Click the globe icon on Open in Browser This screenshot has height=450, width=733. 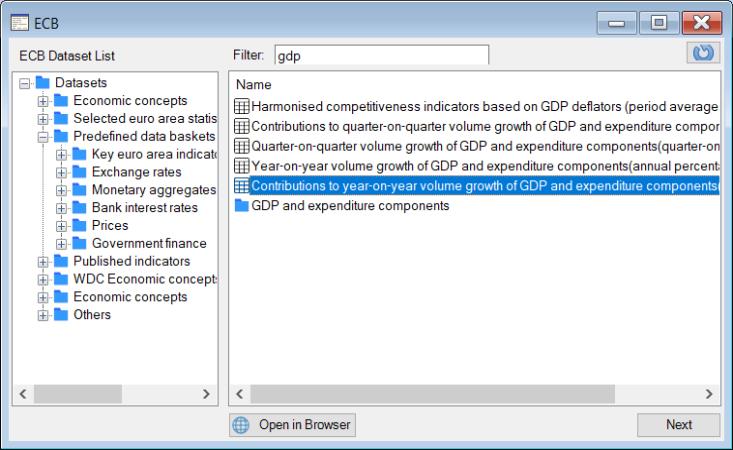click(x=241, y=425)
